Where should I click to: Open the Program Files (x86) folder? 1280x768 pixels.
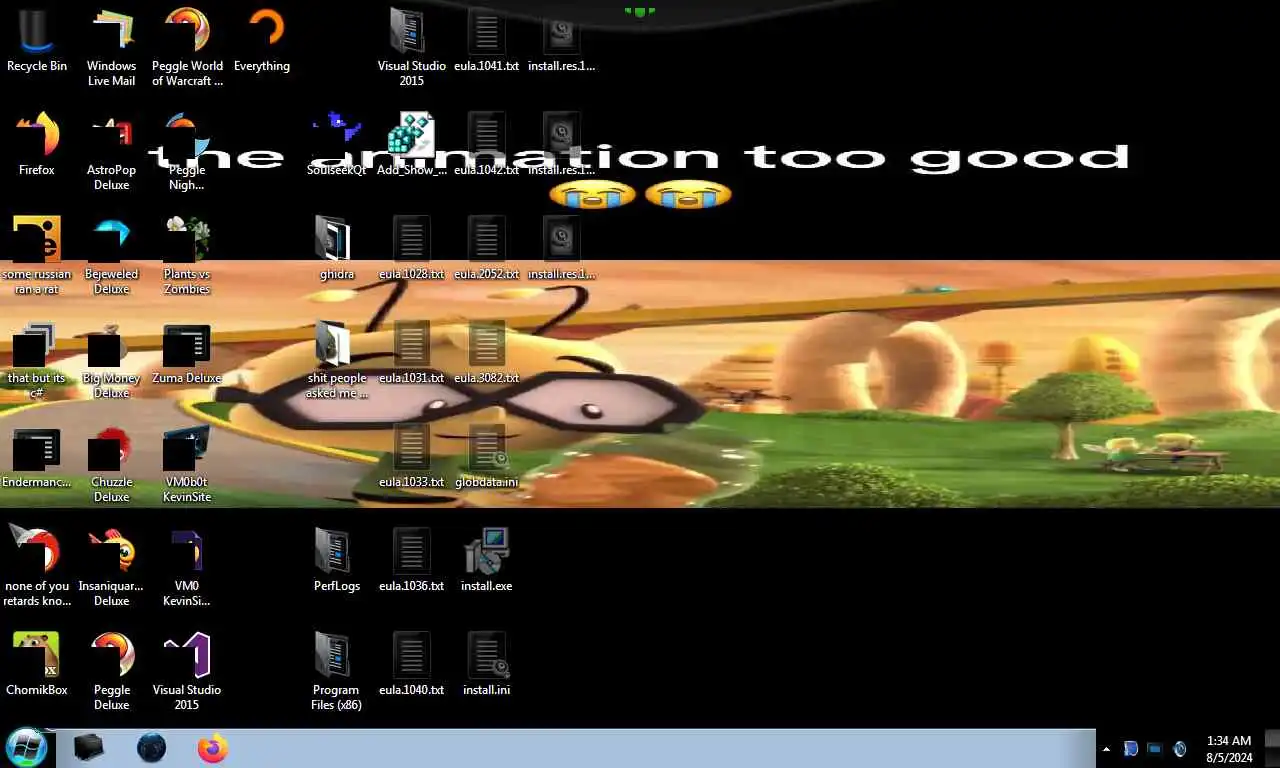click(x=337, y=671)
